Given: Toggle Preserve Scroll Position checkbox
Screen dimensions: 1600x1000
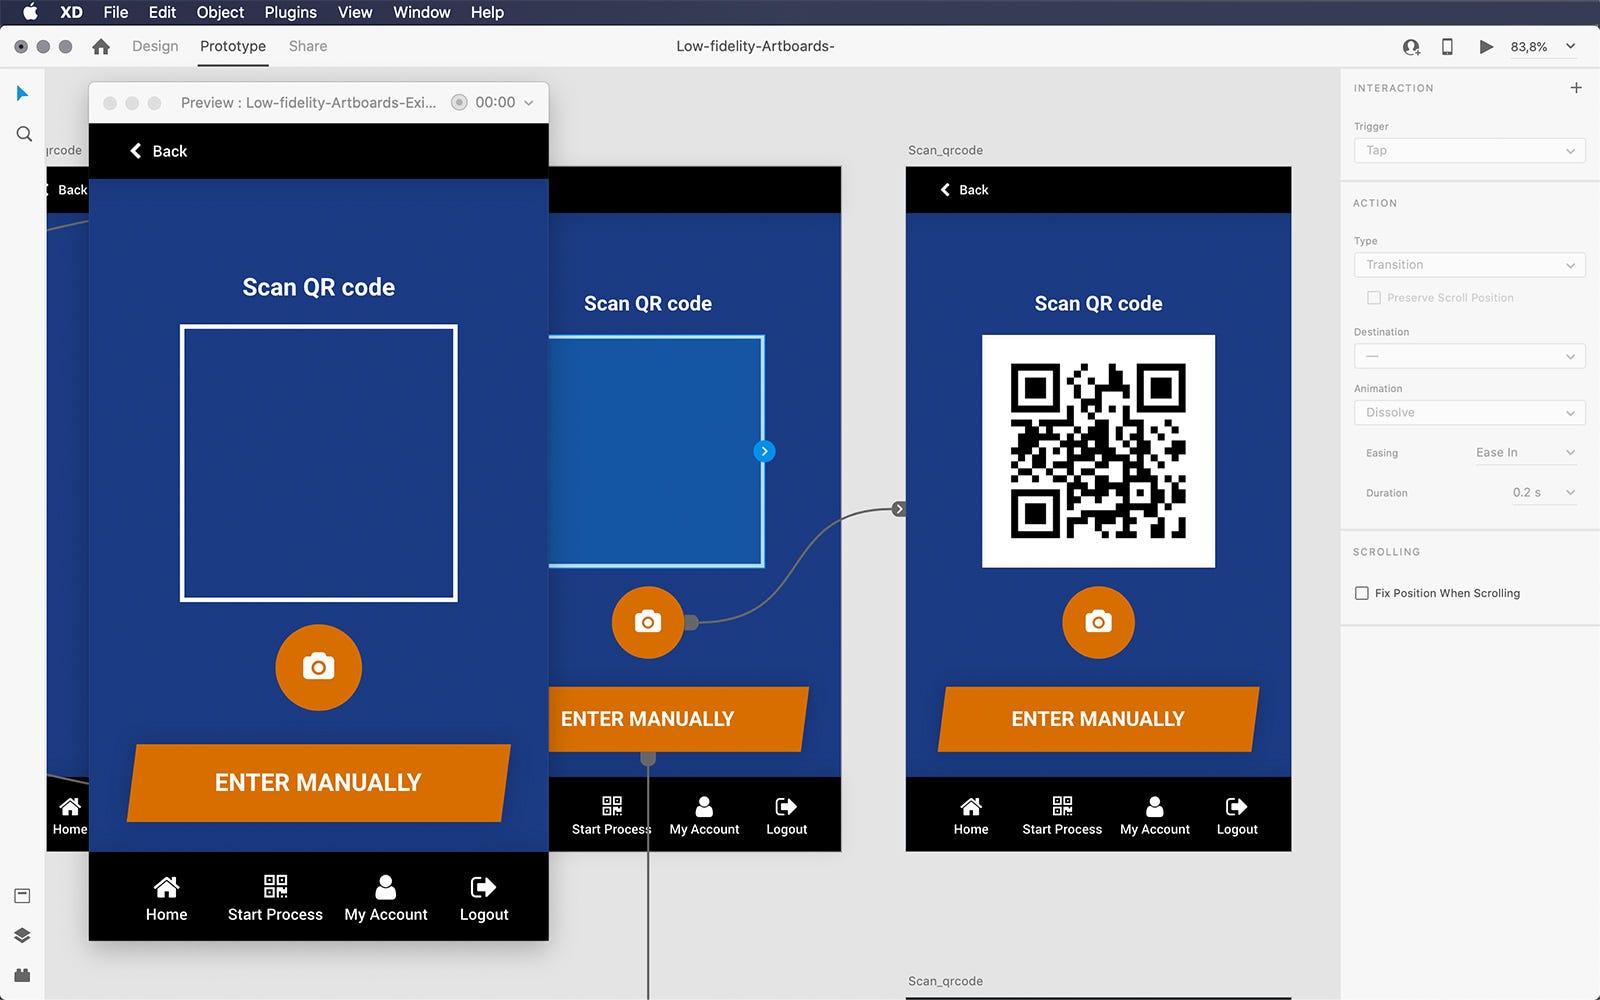Looking at the screenshot, I should click(1374, 298).
